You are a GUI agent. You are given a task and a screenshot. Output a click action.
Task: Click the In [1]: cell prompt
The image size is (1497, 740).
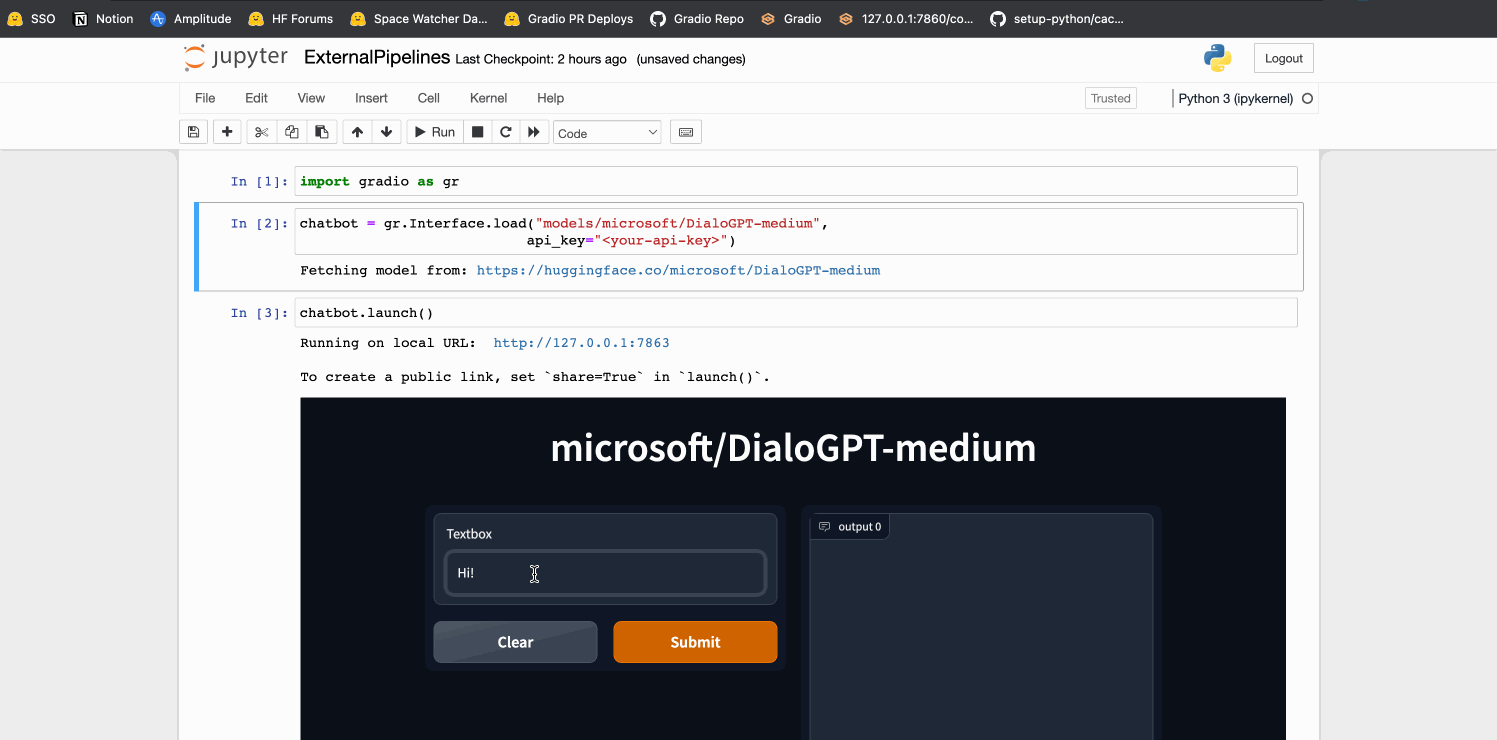[x=259, y=181]
